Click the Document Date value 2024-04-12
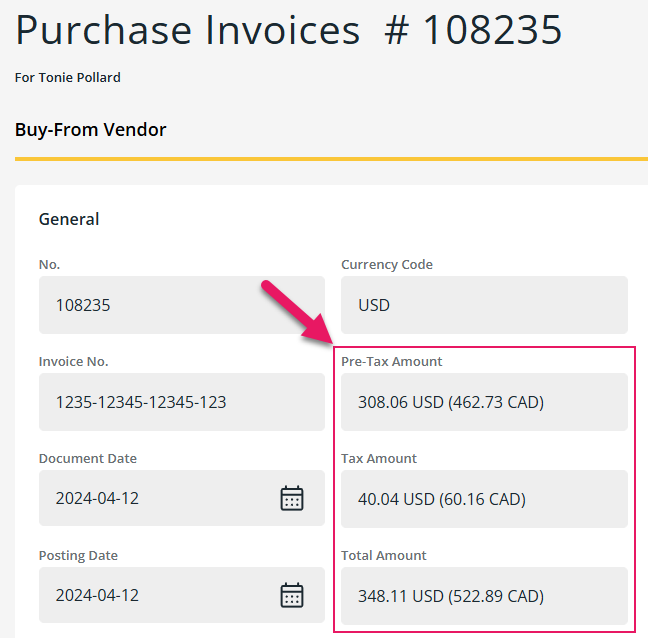 coord(97,498)
